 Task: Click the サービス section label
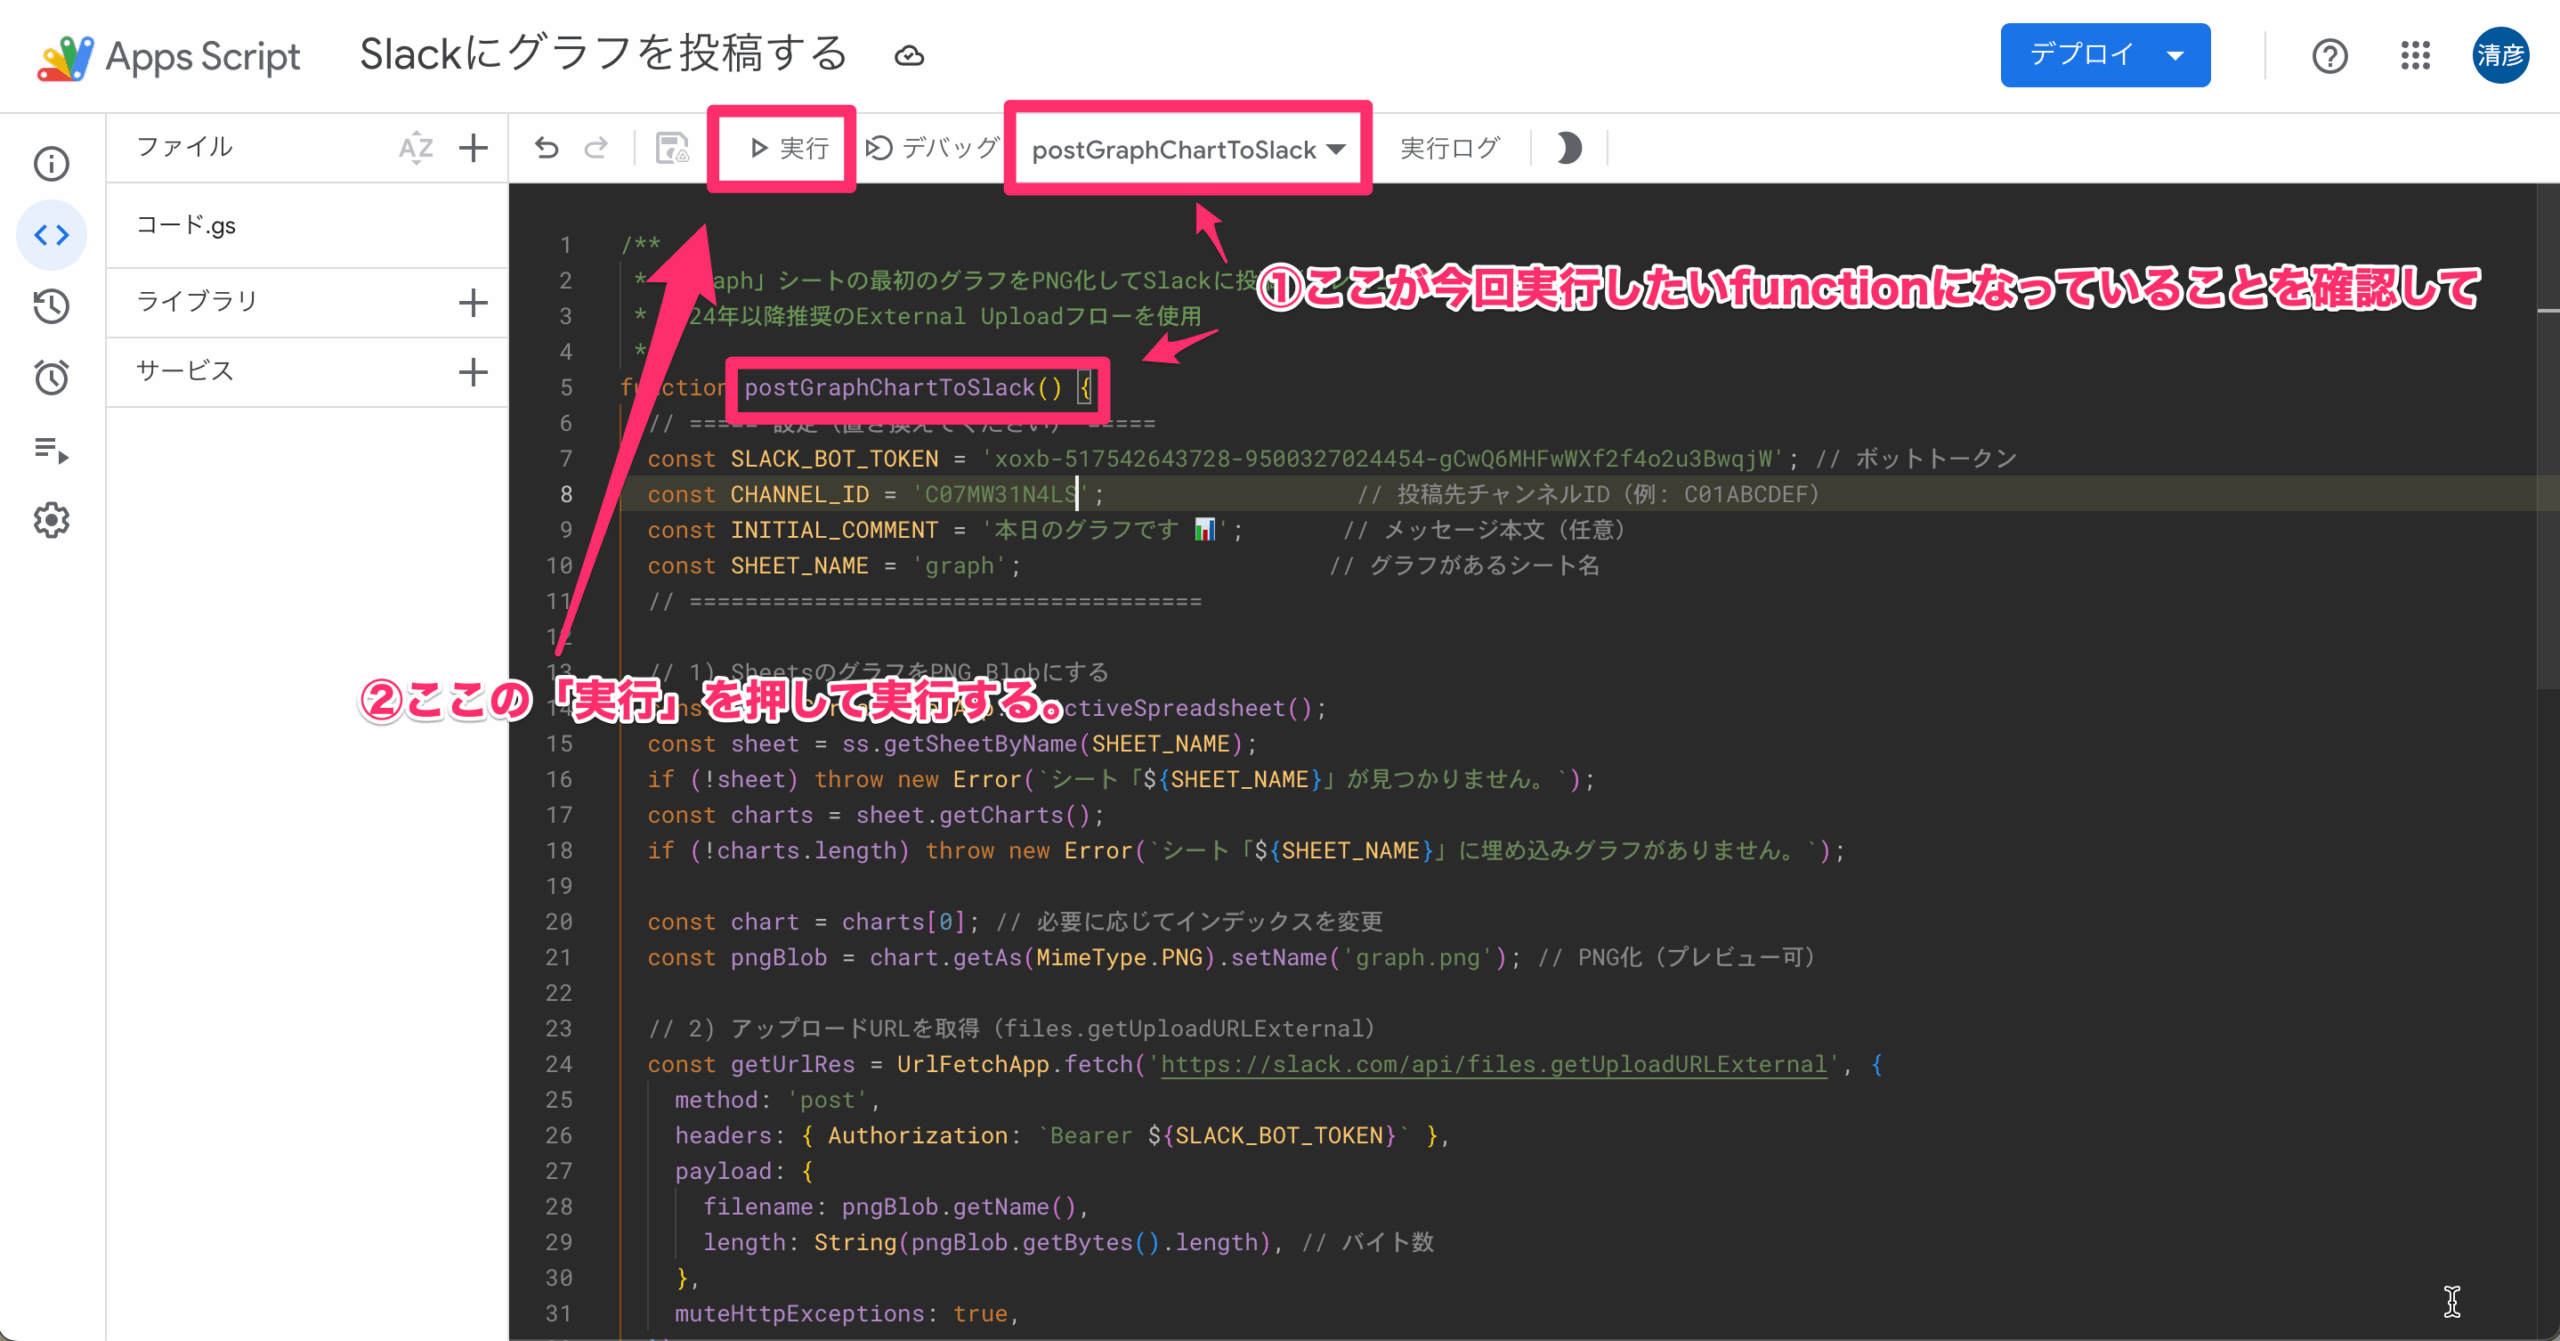point(185,371)
